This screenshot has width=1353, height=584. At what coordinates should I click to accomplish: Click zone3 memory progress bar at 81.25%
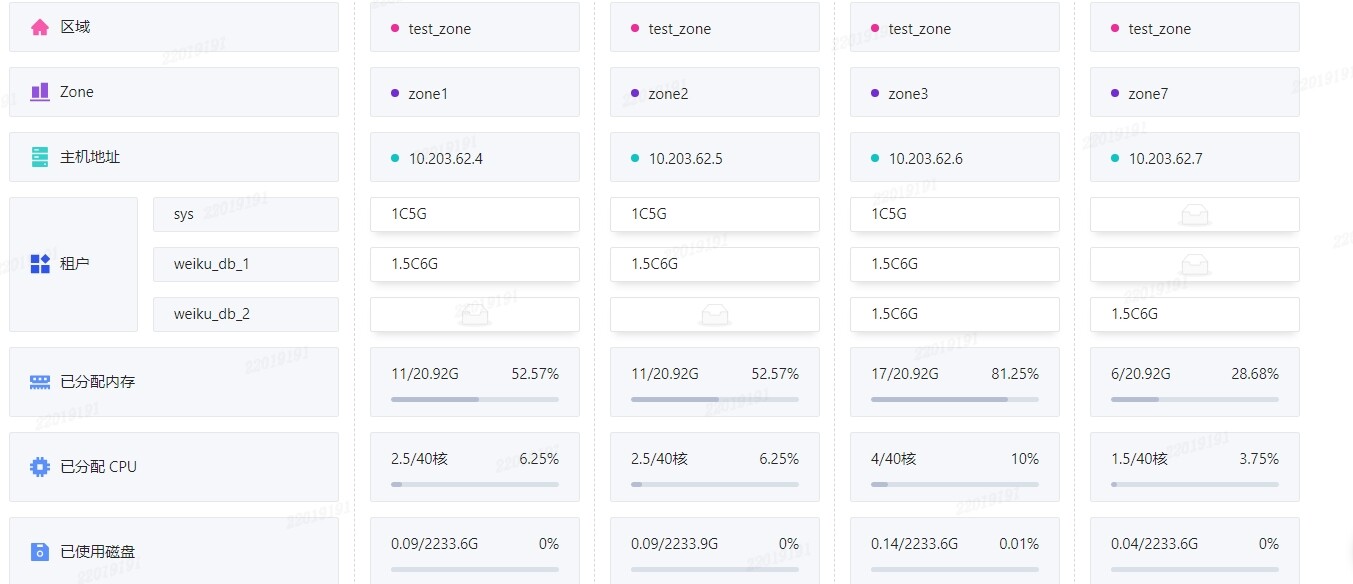pos(955,399)
